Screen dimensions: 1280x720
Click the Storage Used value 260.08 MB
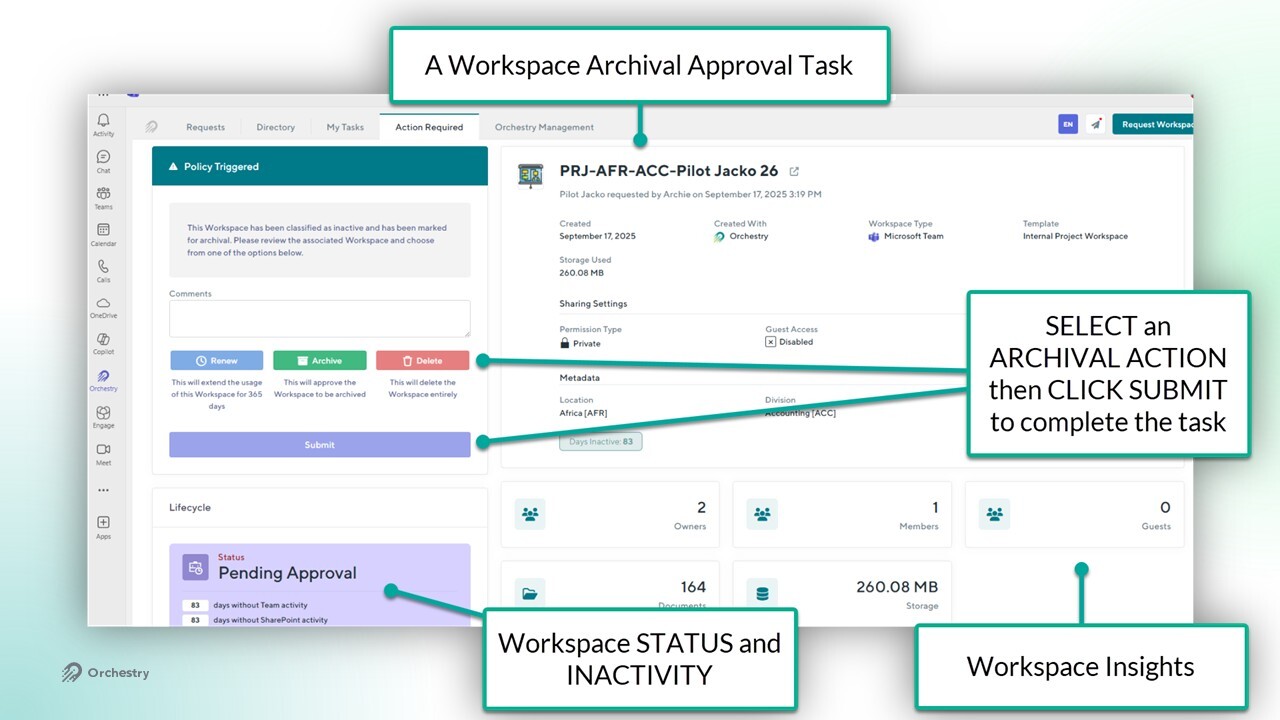581,273
